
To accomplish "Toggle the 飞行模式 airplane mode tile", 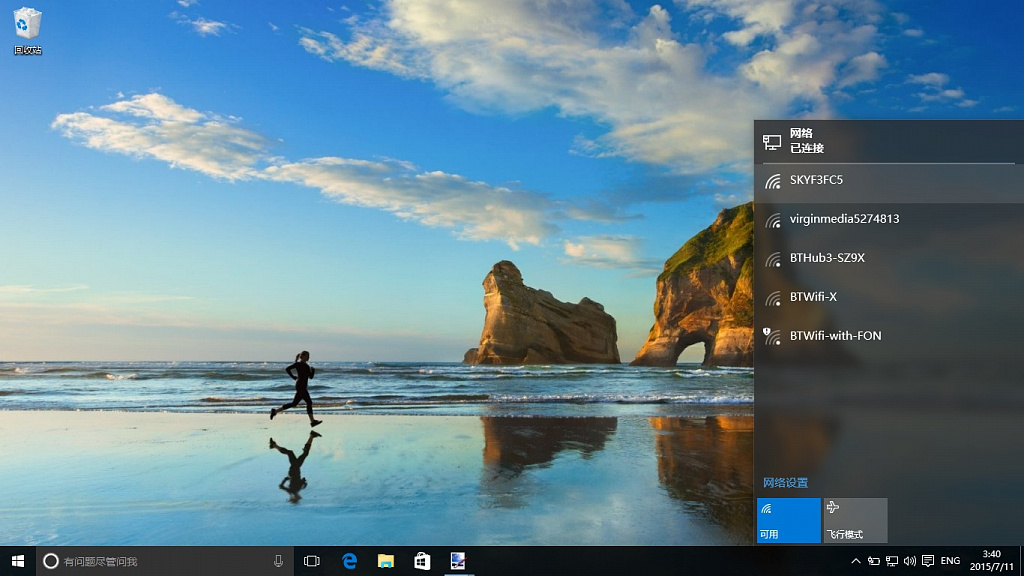I will (x=856, y=520).
